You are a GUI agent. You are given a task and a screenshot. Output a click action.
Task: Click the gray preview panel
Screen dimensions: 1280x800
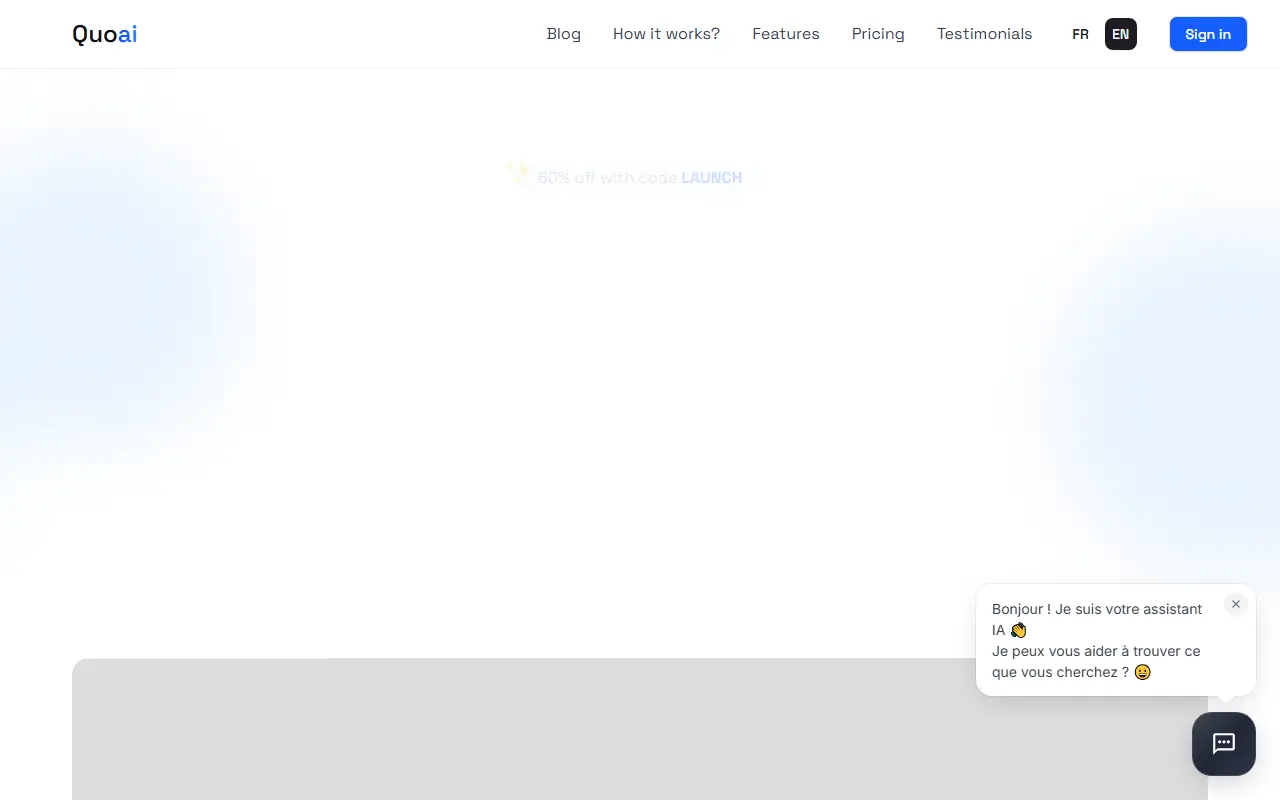[x=640, y=729]
